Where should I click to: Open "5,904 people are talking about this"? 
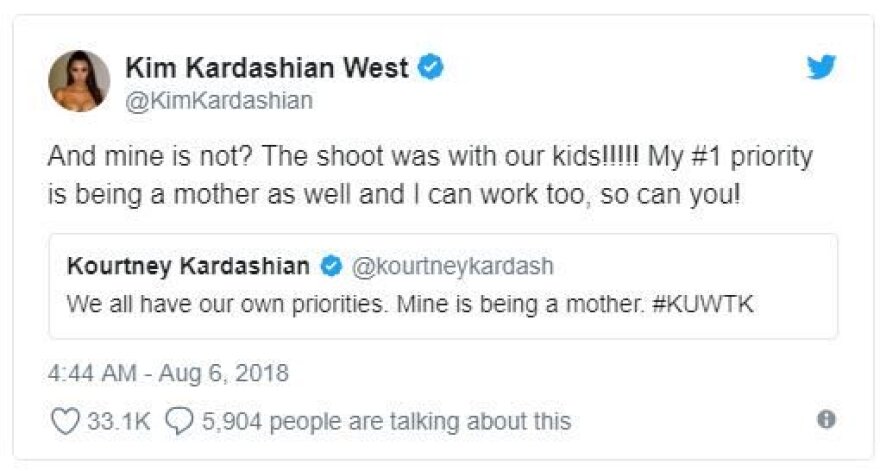(x=387, y=421)
